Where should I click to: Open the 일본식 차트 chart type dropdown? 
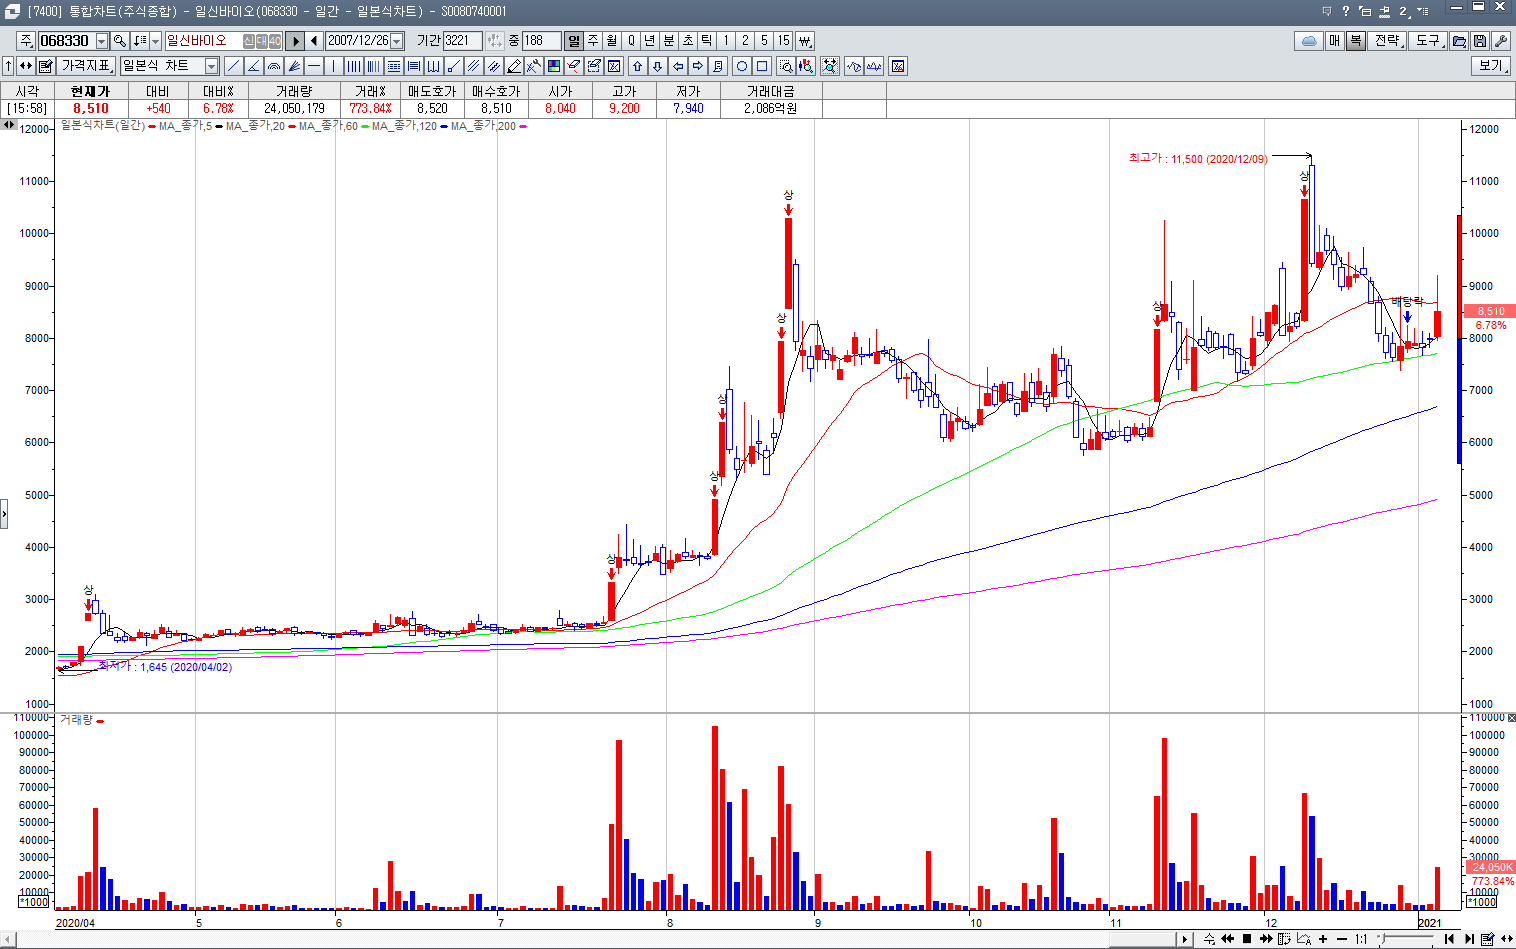coord(211,66)
